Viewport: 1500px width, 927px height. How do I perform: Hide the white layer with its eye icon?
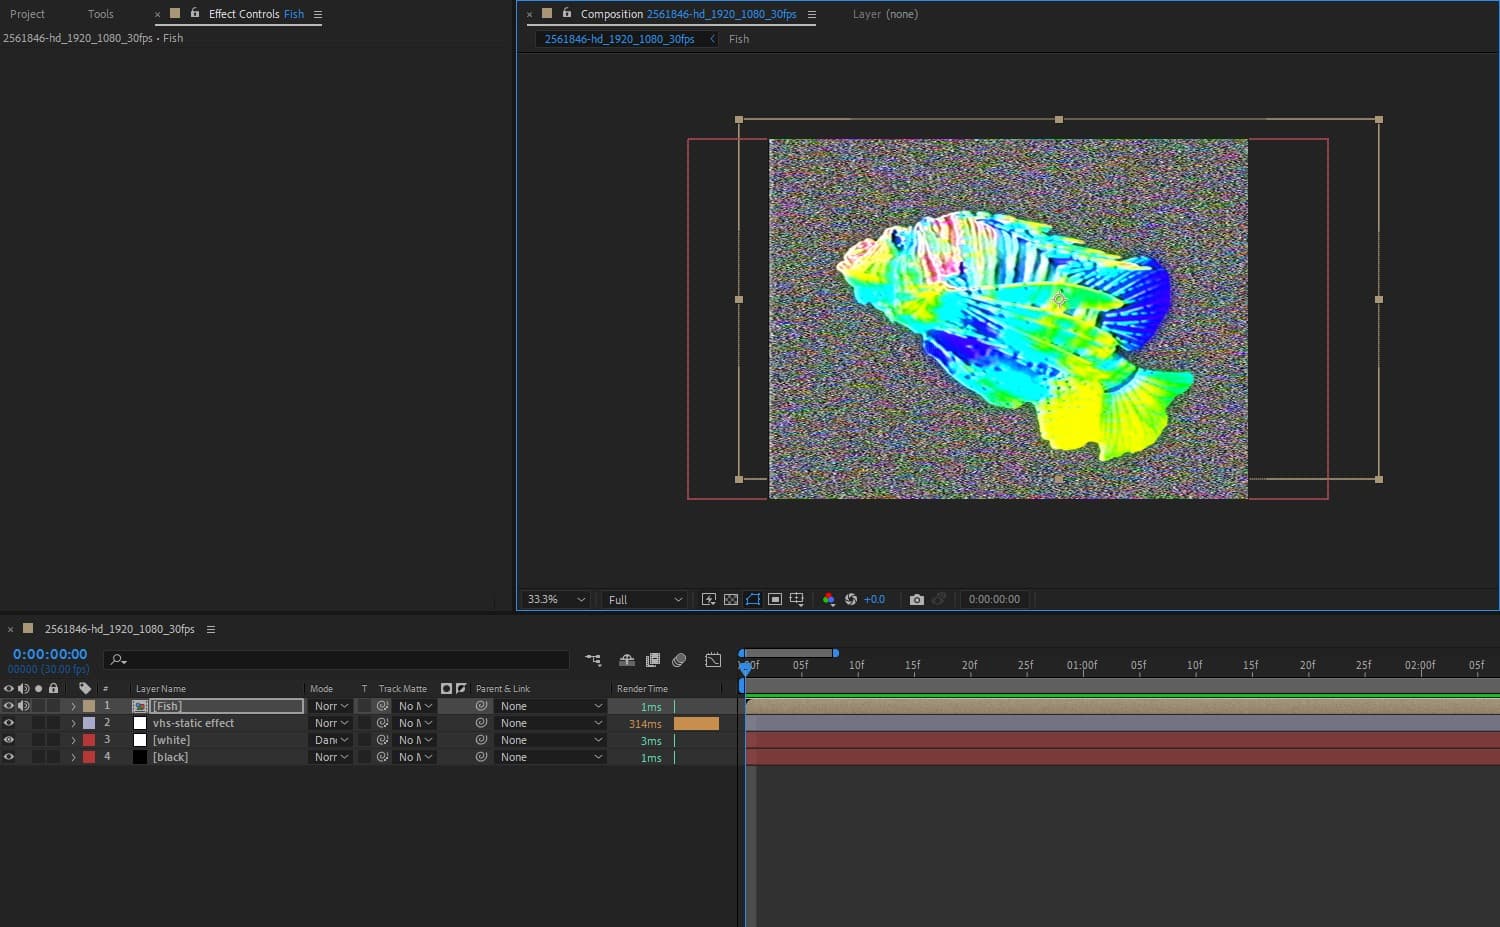tap(9, 740)
